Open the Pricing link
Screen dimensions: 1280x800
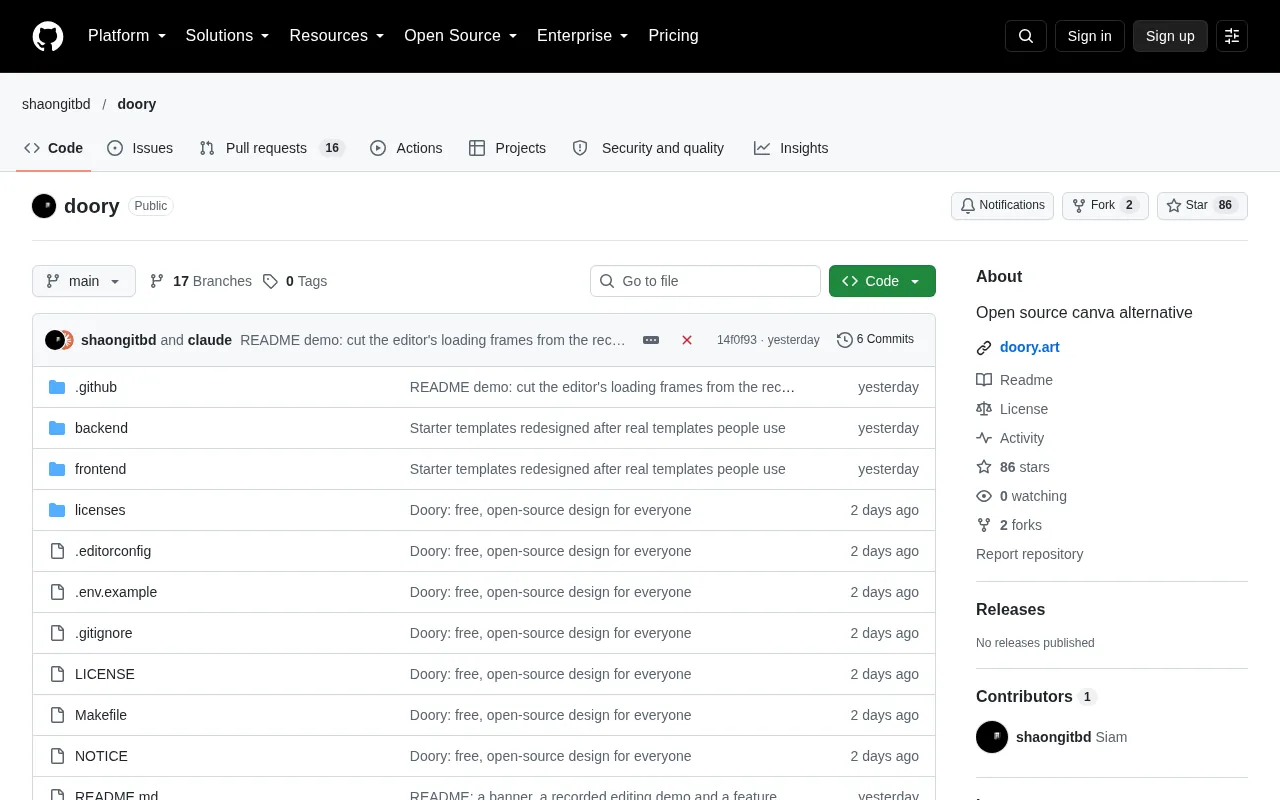673,36
